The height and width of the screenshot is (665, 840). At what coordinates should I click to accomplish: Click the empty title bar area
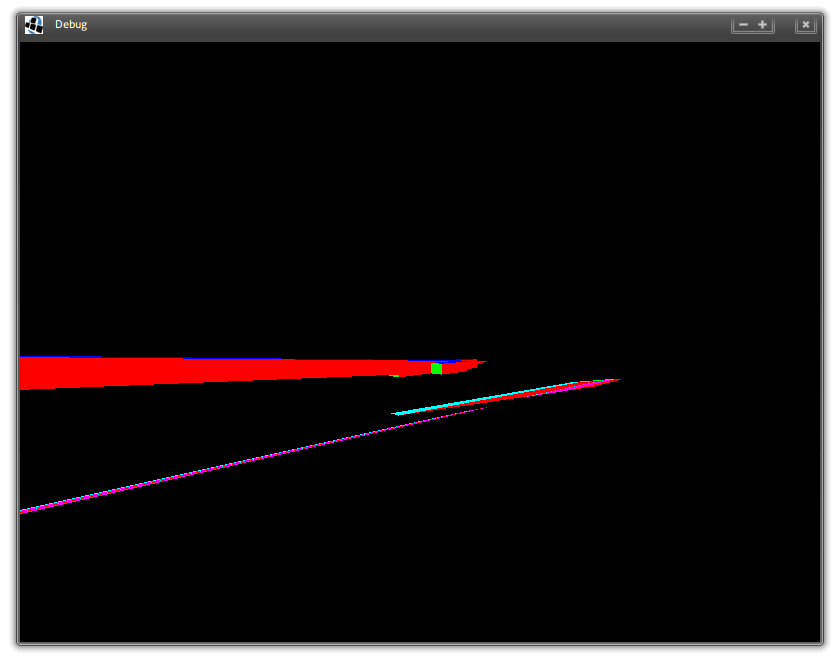[400, 25]
